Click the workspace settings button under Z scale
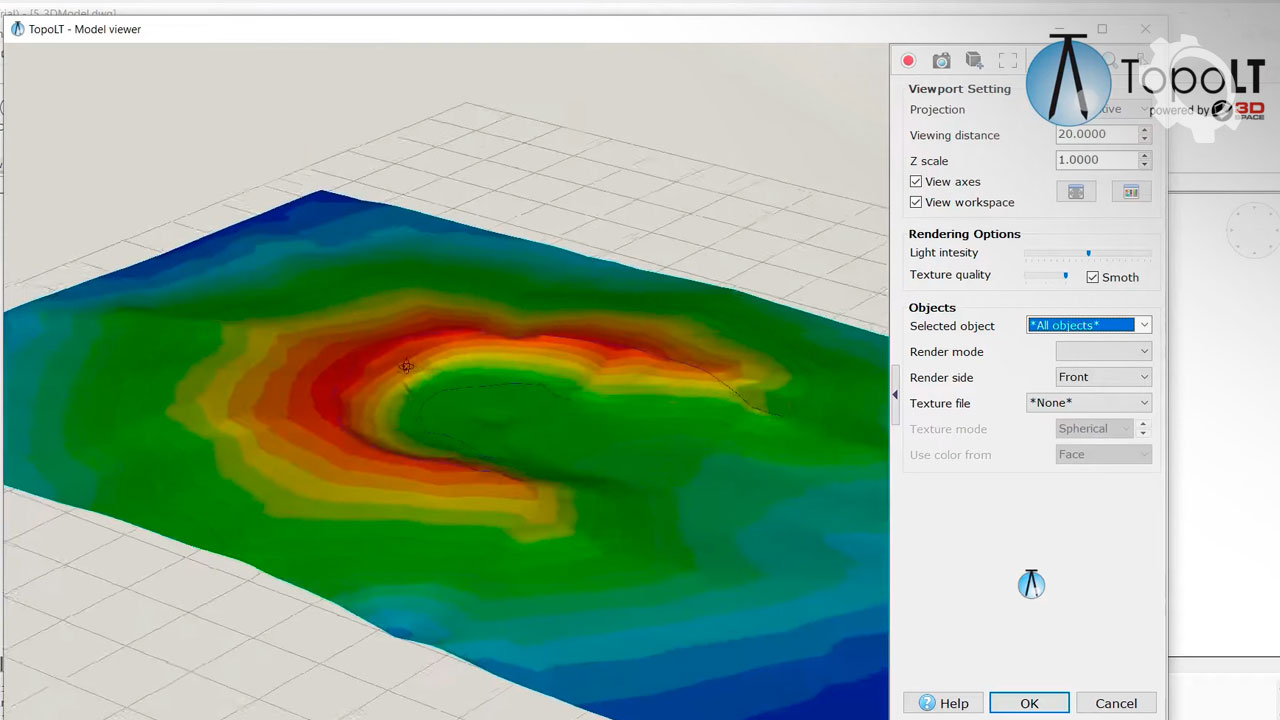Viewport: 1280px width, 720px height. [x=1076, y=192]
